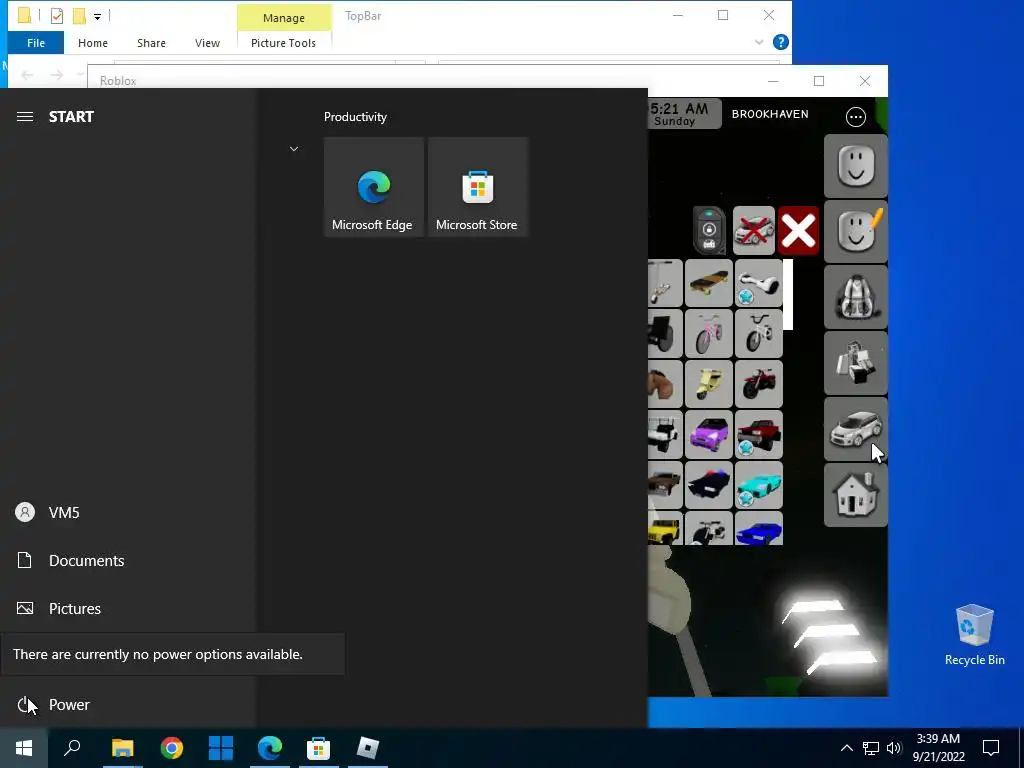Switch to Share ribbon tab

point(151,43)
